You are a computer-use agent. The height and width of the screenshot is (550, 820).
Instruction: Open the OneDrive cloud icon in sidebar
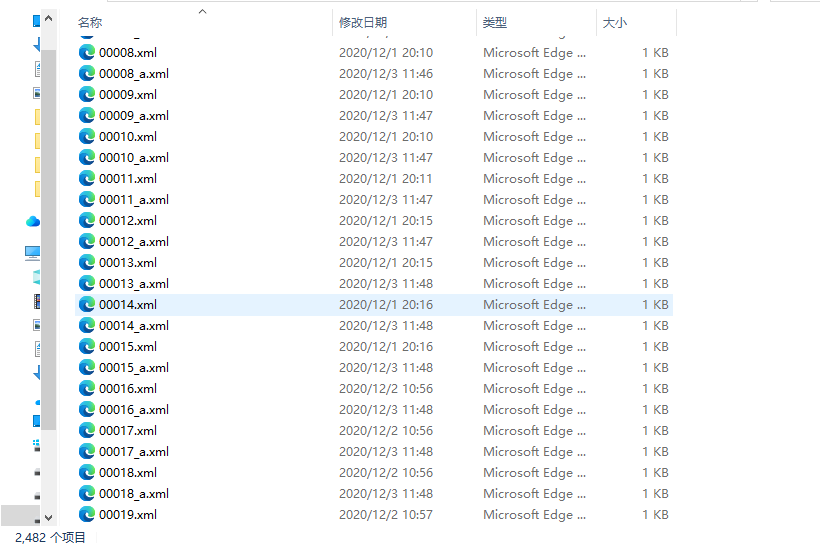pyautogui.click(x=33, y=222)
